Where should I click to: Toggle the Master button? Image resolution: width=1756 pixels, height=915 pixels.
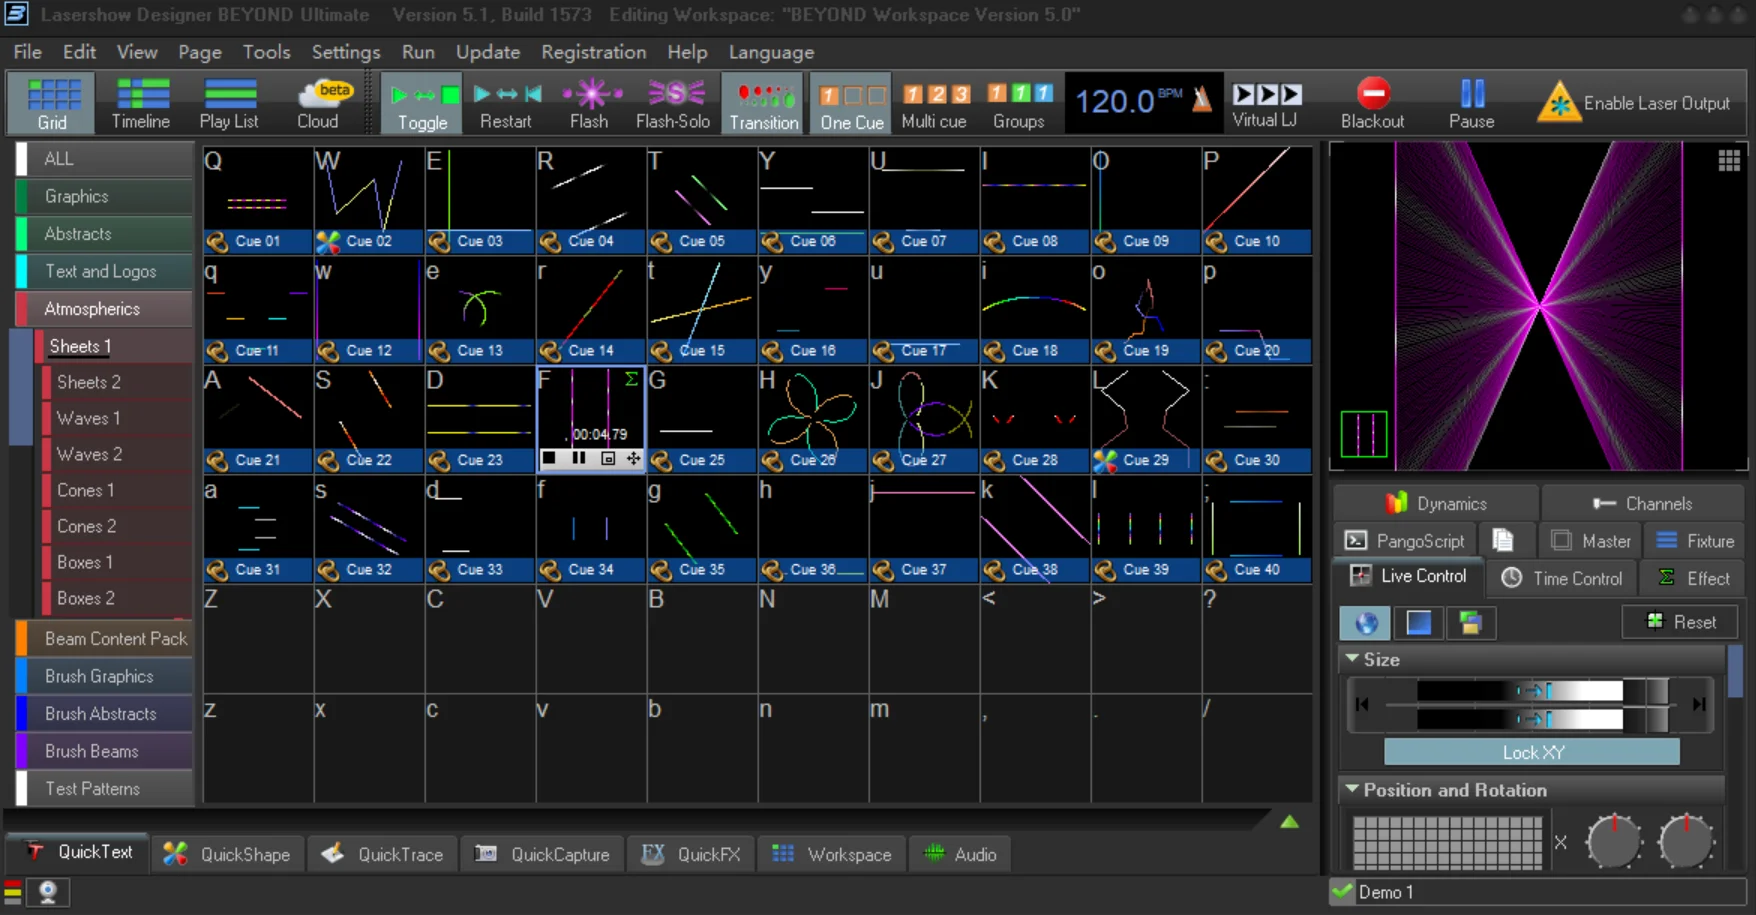(1590, 540)
